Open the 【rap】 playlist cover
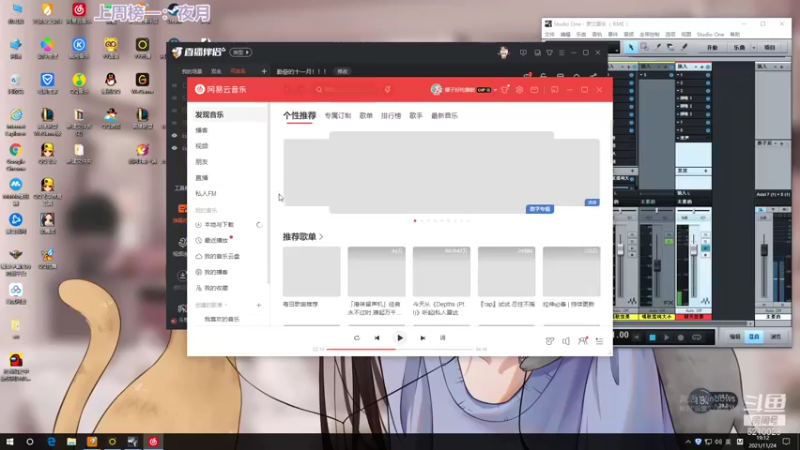Image resolution: width=800 pixels, height=450 pixels. [x=507, y=271]
